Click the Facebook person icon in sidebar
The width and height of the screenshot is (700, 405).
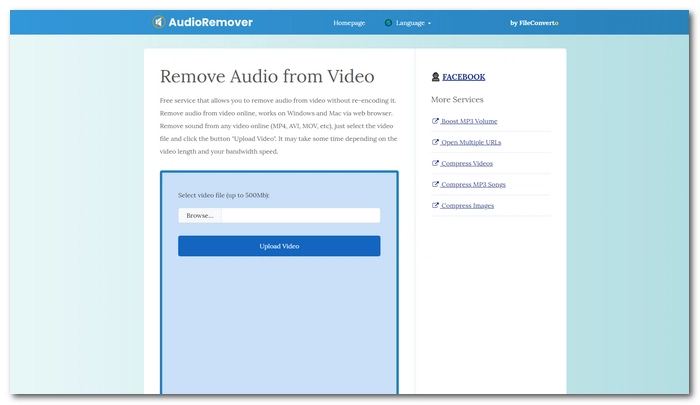pos(435,77)
